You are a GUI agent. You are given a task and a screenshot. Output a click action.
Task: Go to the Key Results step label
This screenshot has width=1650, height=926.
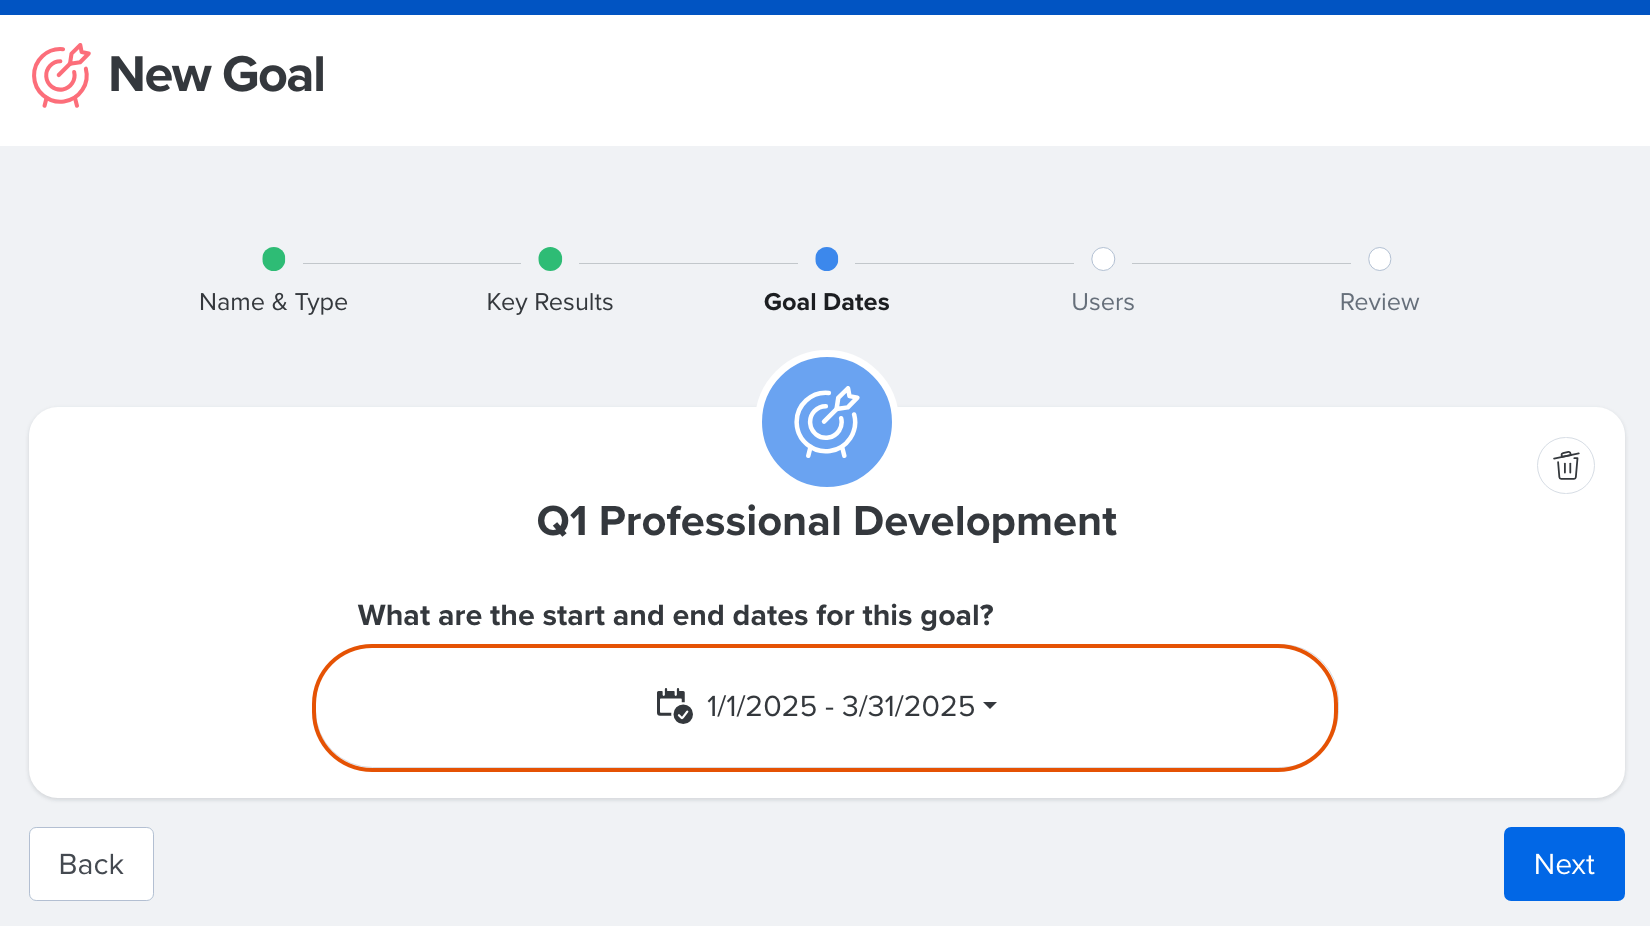550,302
